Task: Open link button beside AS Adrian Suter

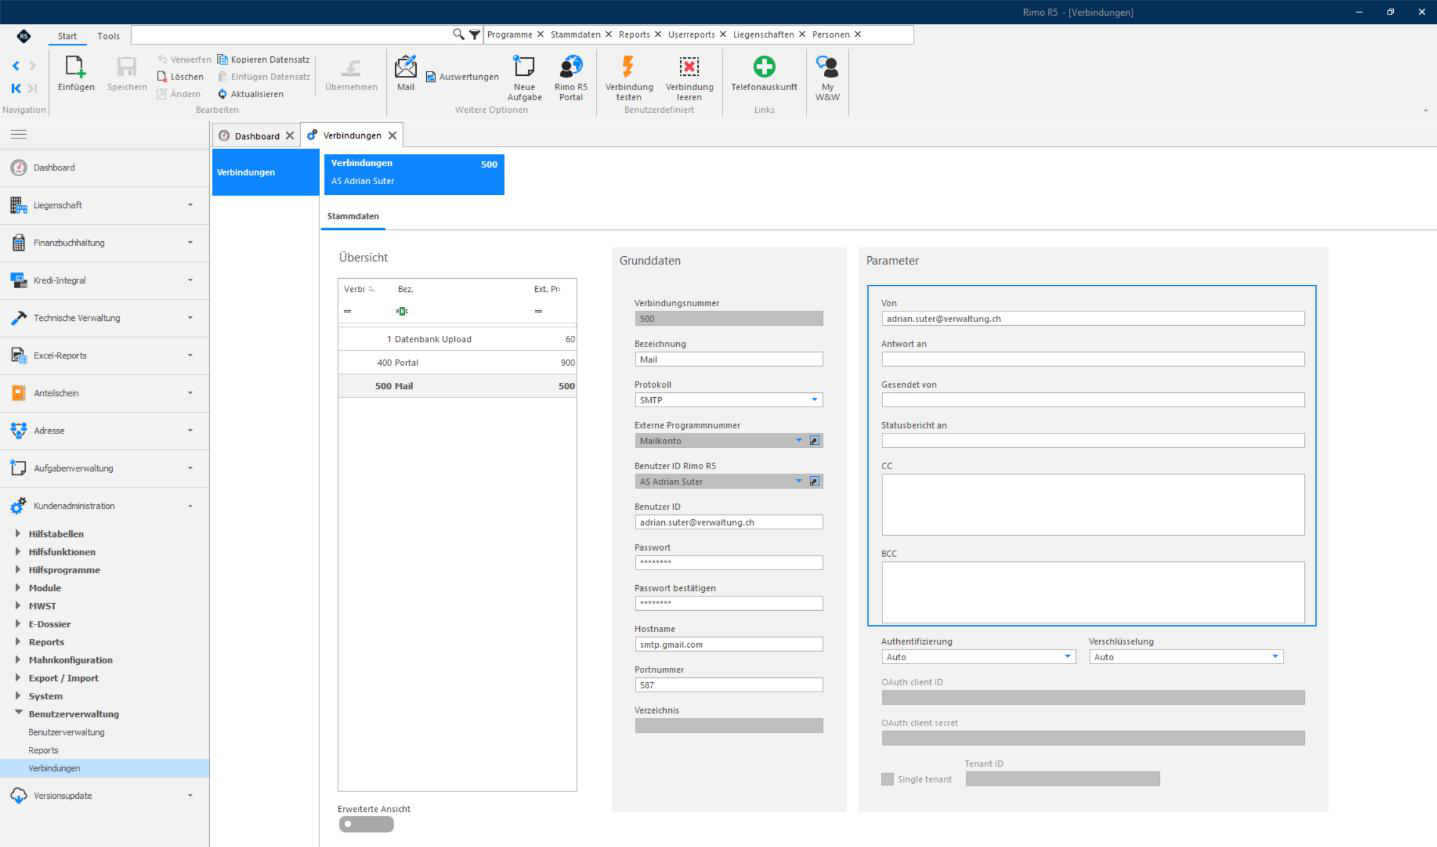Action: coord(815,482)
